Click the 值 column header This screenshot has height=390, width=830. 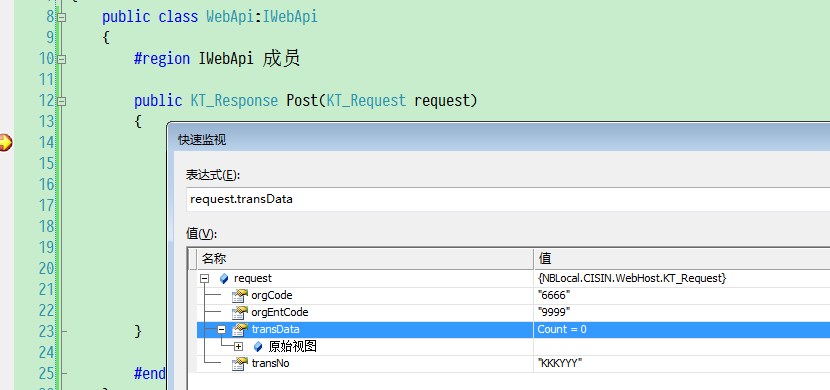[x=682, y=259]
